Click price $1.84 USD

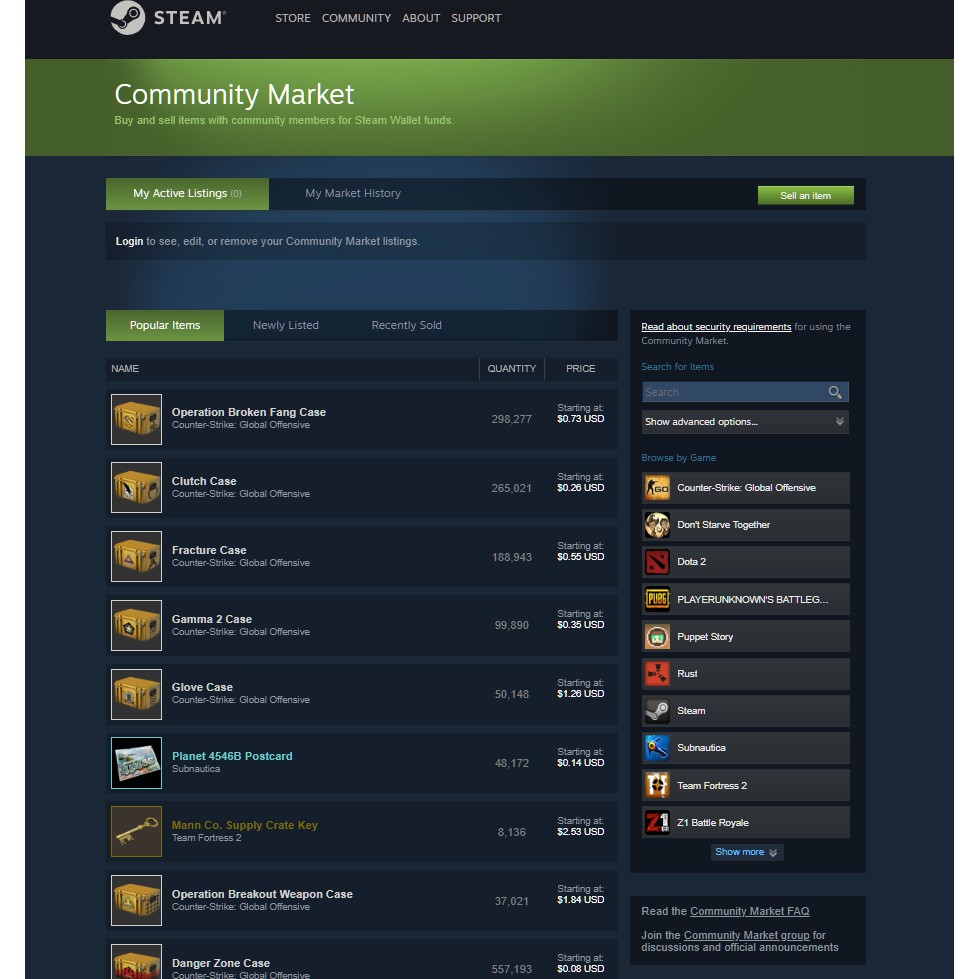tap(581, 900)
